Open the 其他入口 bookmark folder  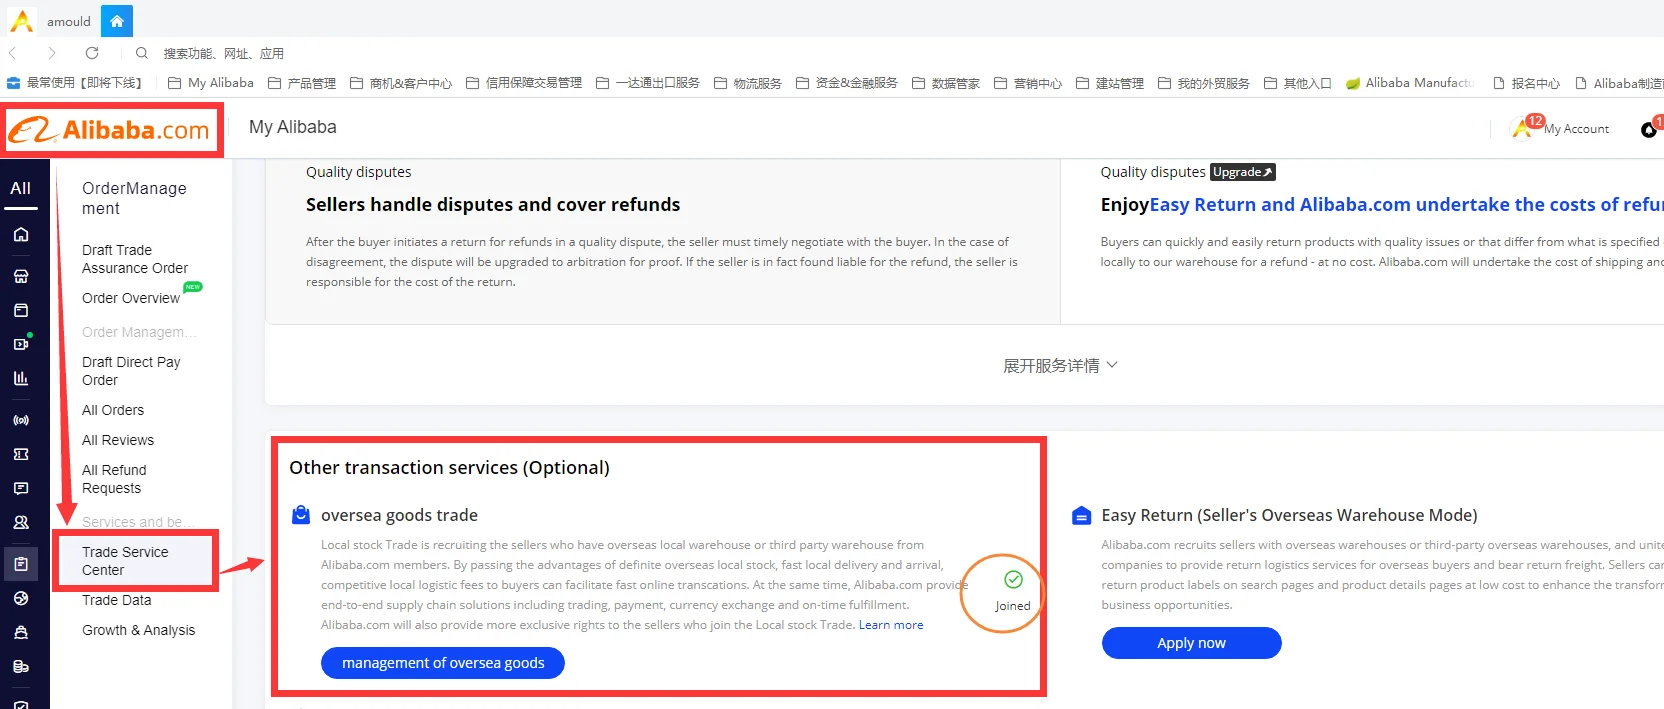tap(1298, 83)
